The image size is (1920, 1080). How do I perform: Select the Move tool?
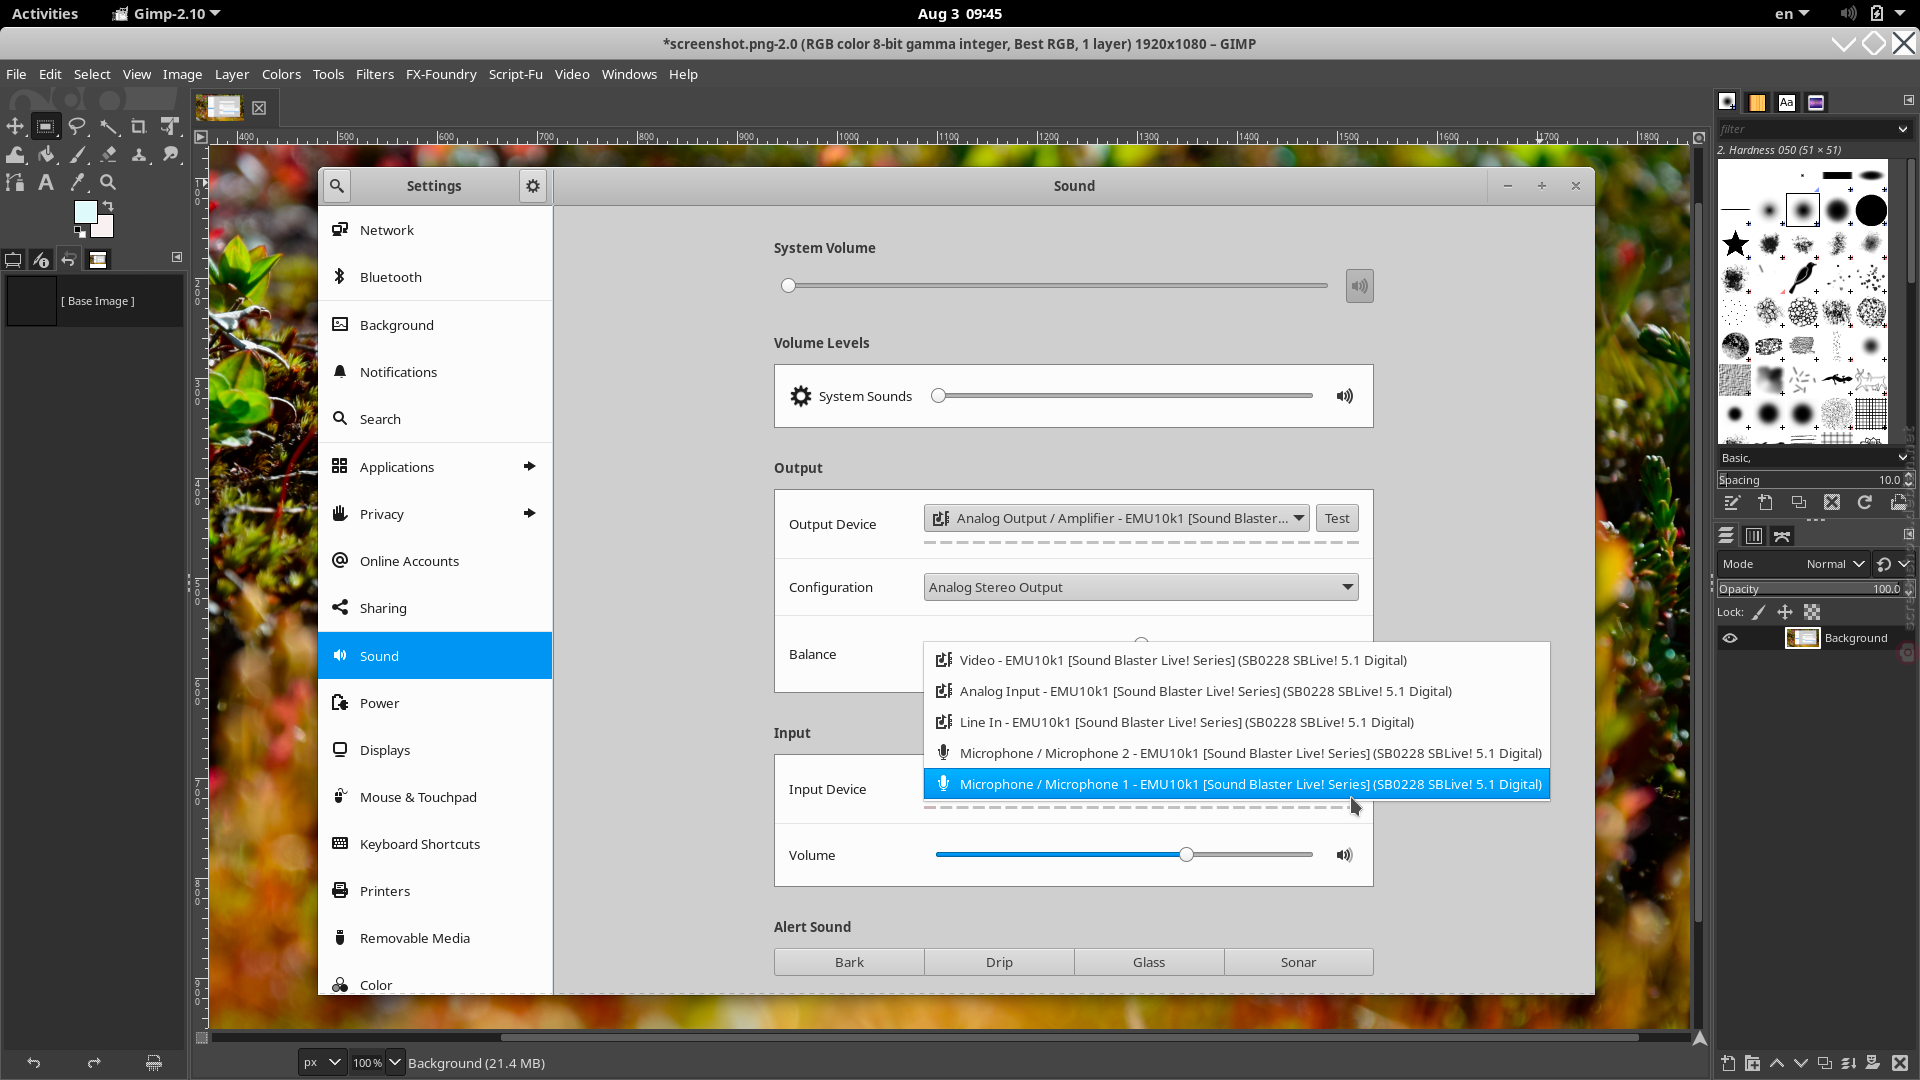[x=15, y=126]
